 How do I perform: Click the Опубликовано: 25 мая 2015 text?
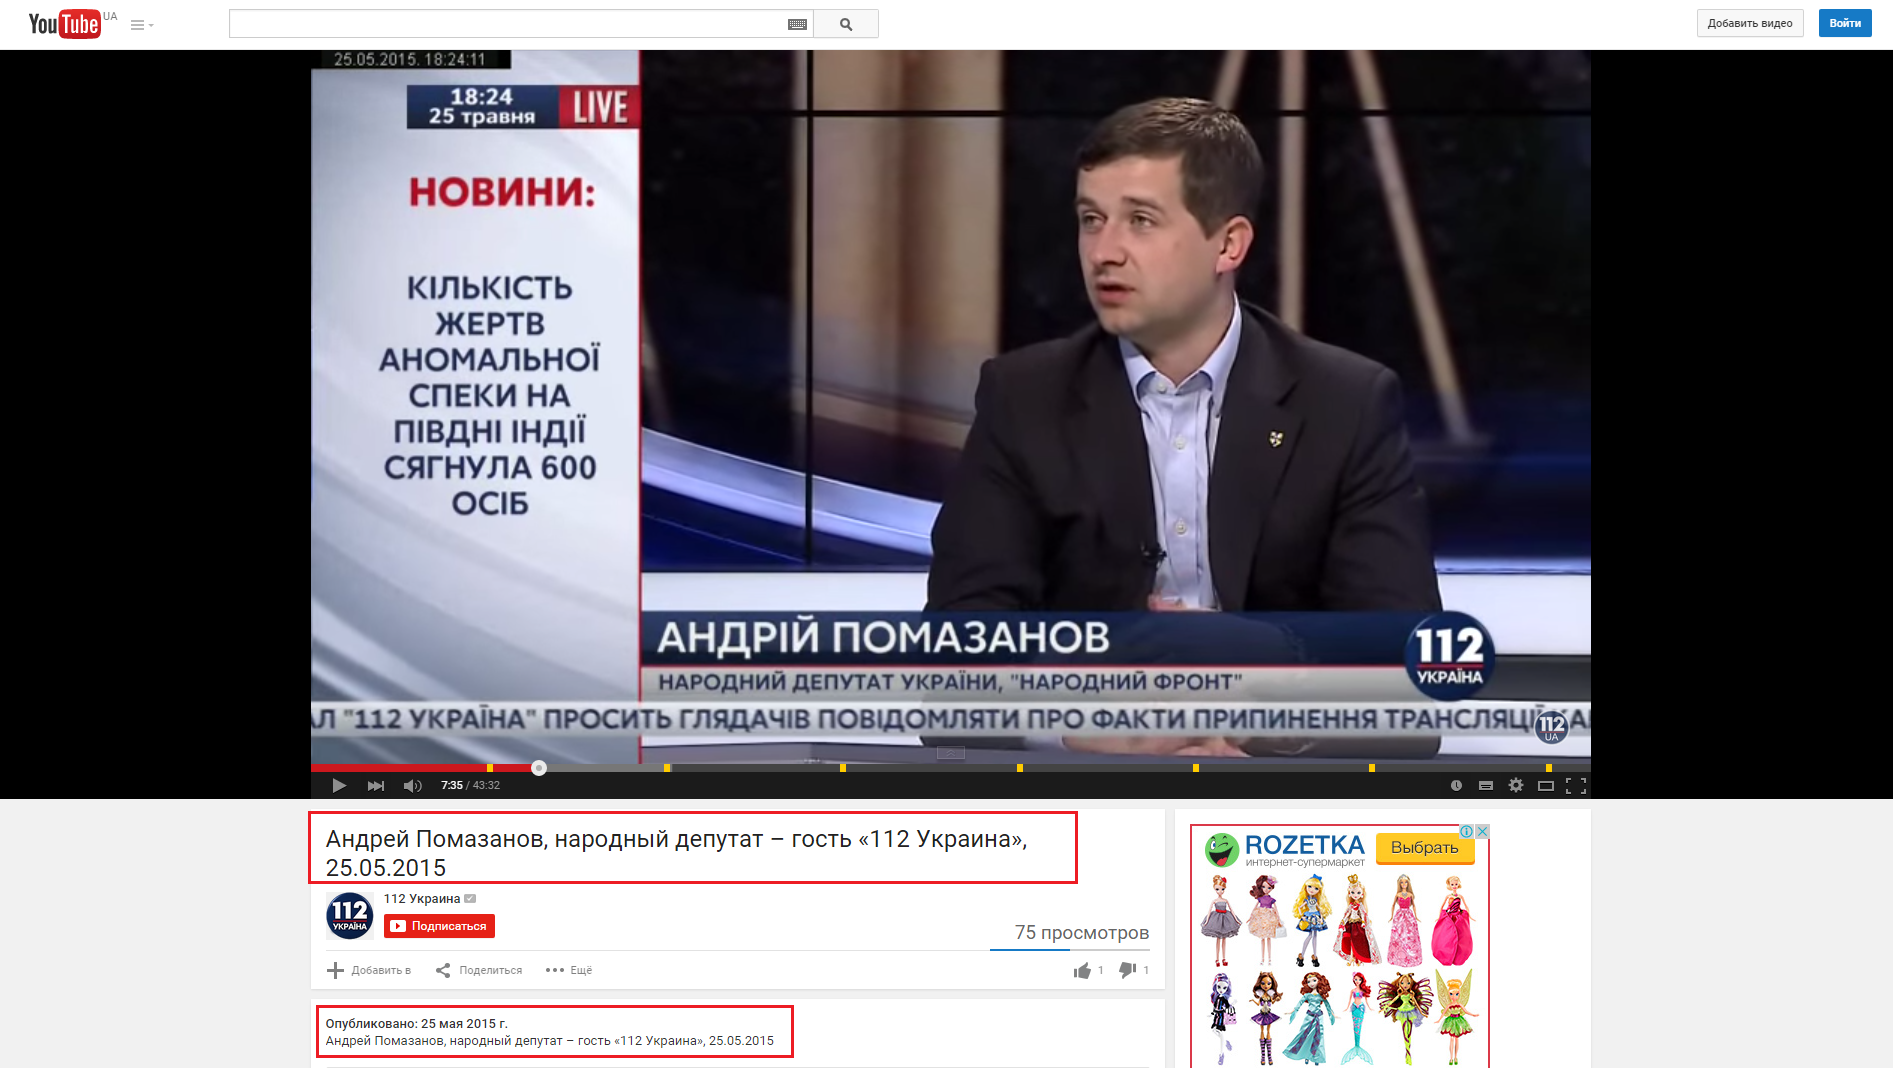coord(416,1023)
